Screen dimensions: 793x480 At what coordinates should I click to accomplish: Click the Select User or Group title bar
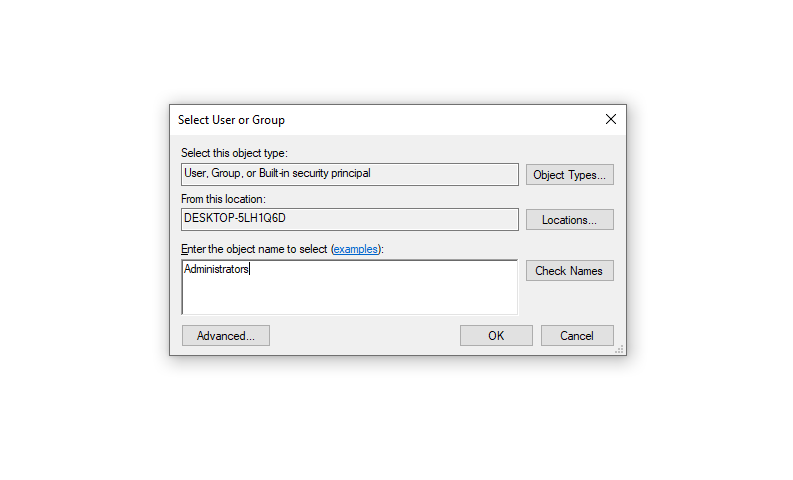[398, 119]
